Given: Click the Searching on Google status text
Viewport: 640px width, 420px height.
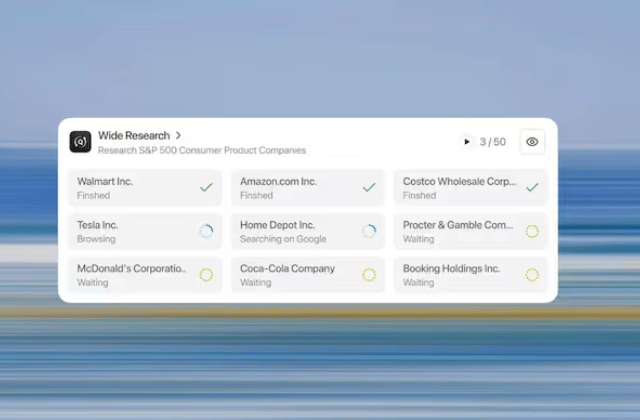Looking at the screenshot, I should point(283,239).
